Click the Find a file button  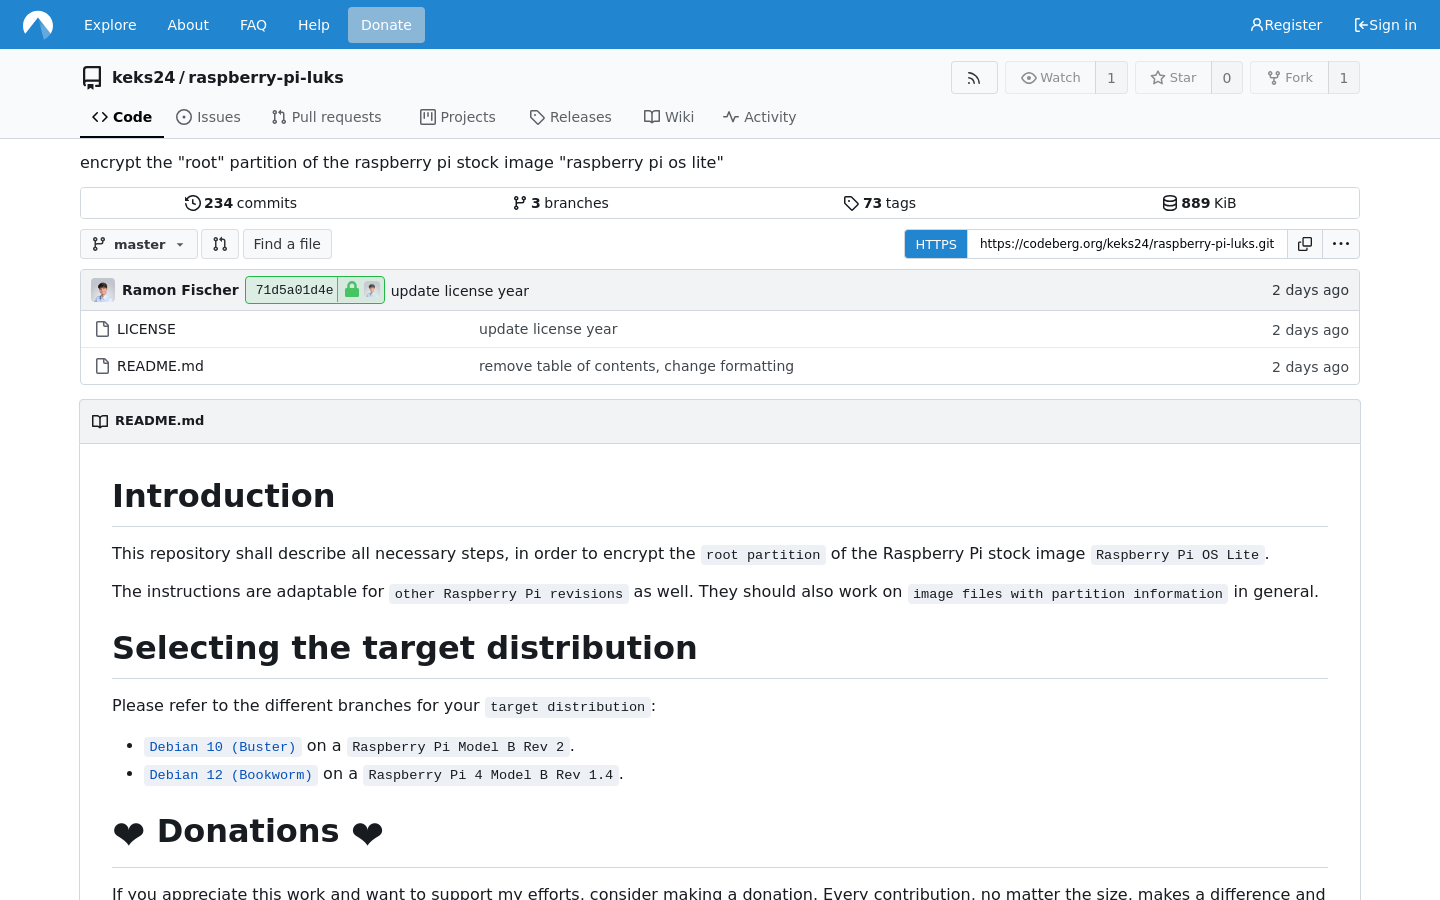click(287, 244)
